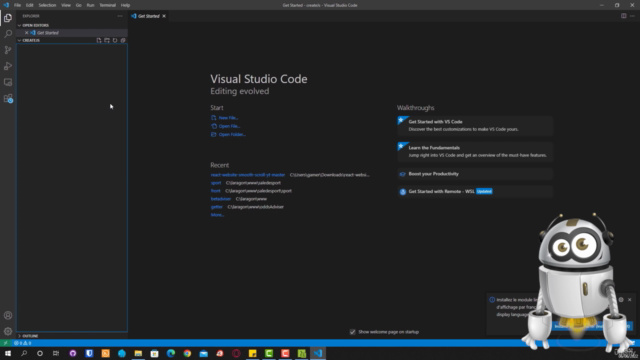
Task: Open Get Started with VS Code walkthrough
Action: [x=475, y=125]
